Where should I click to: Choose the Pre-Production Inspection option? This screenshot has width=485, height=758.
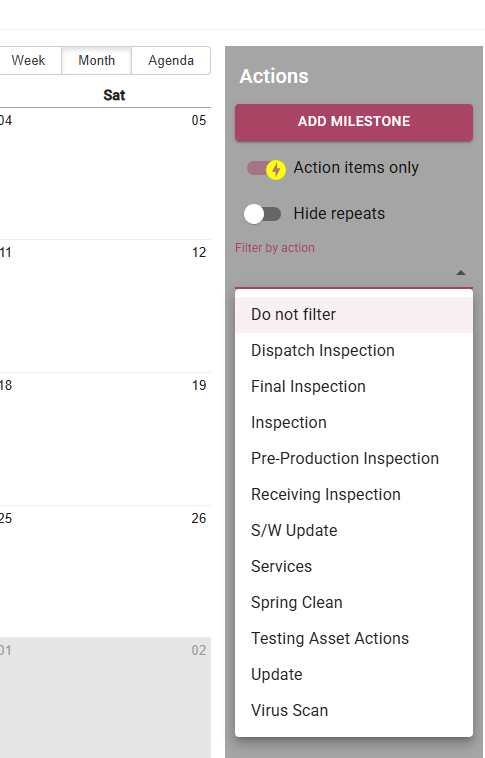[x=354, y=459]
